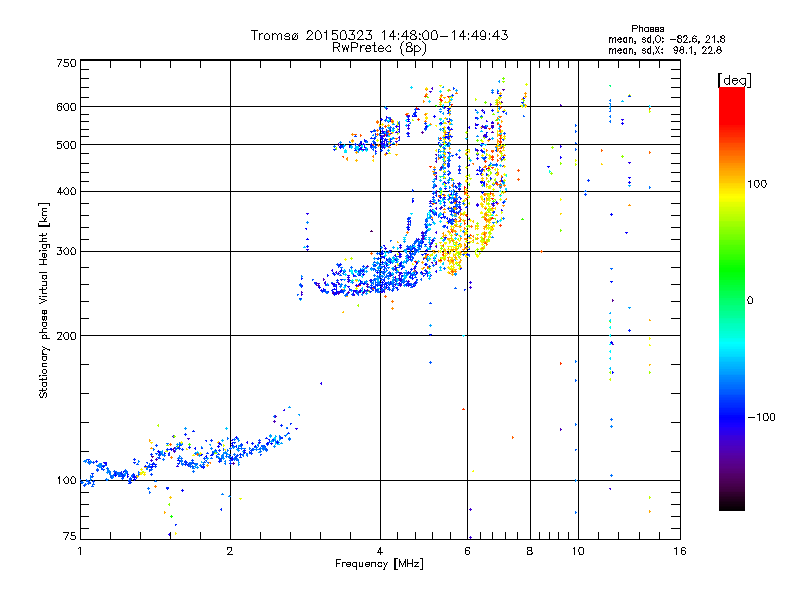The height and width of the screenshot is (600, 800).
Task: Select the 'RwPretec (8p)' subtitle text
Action: click(379, 48)
